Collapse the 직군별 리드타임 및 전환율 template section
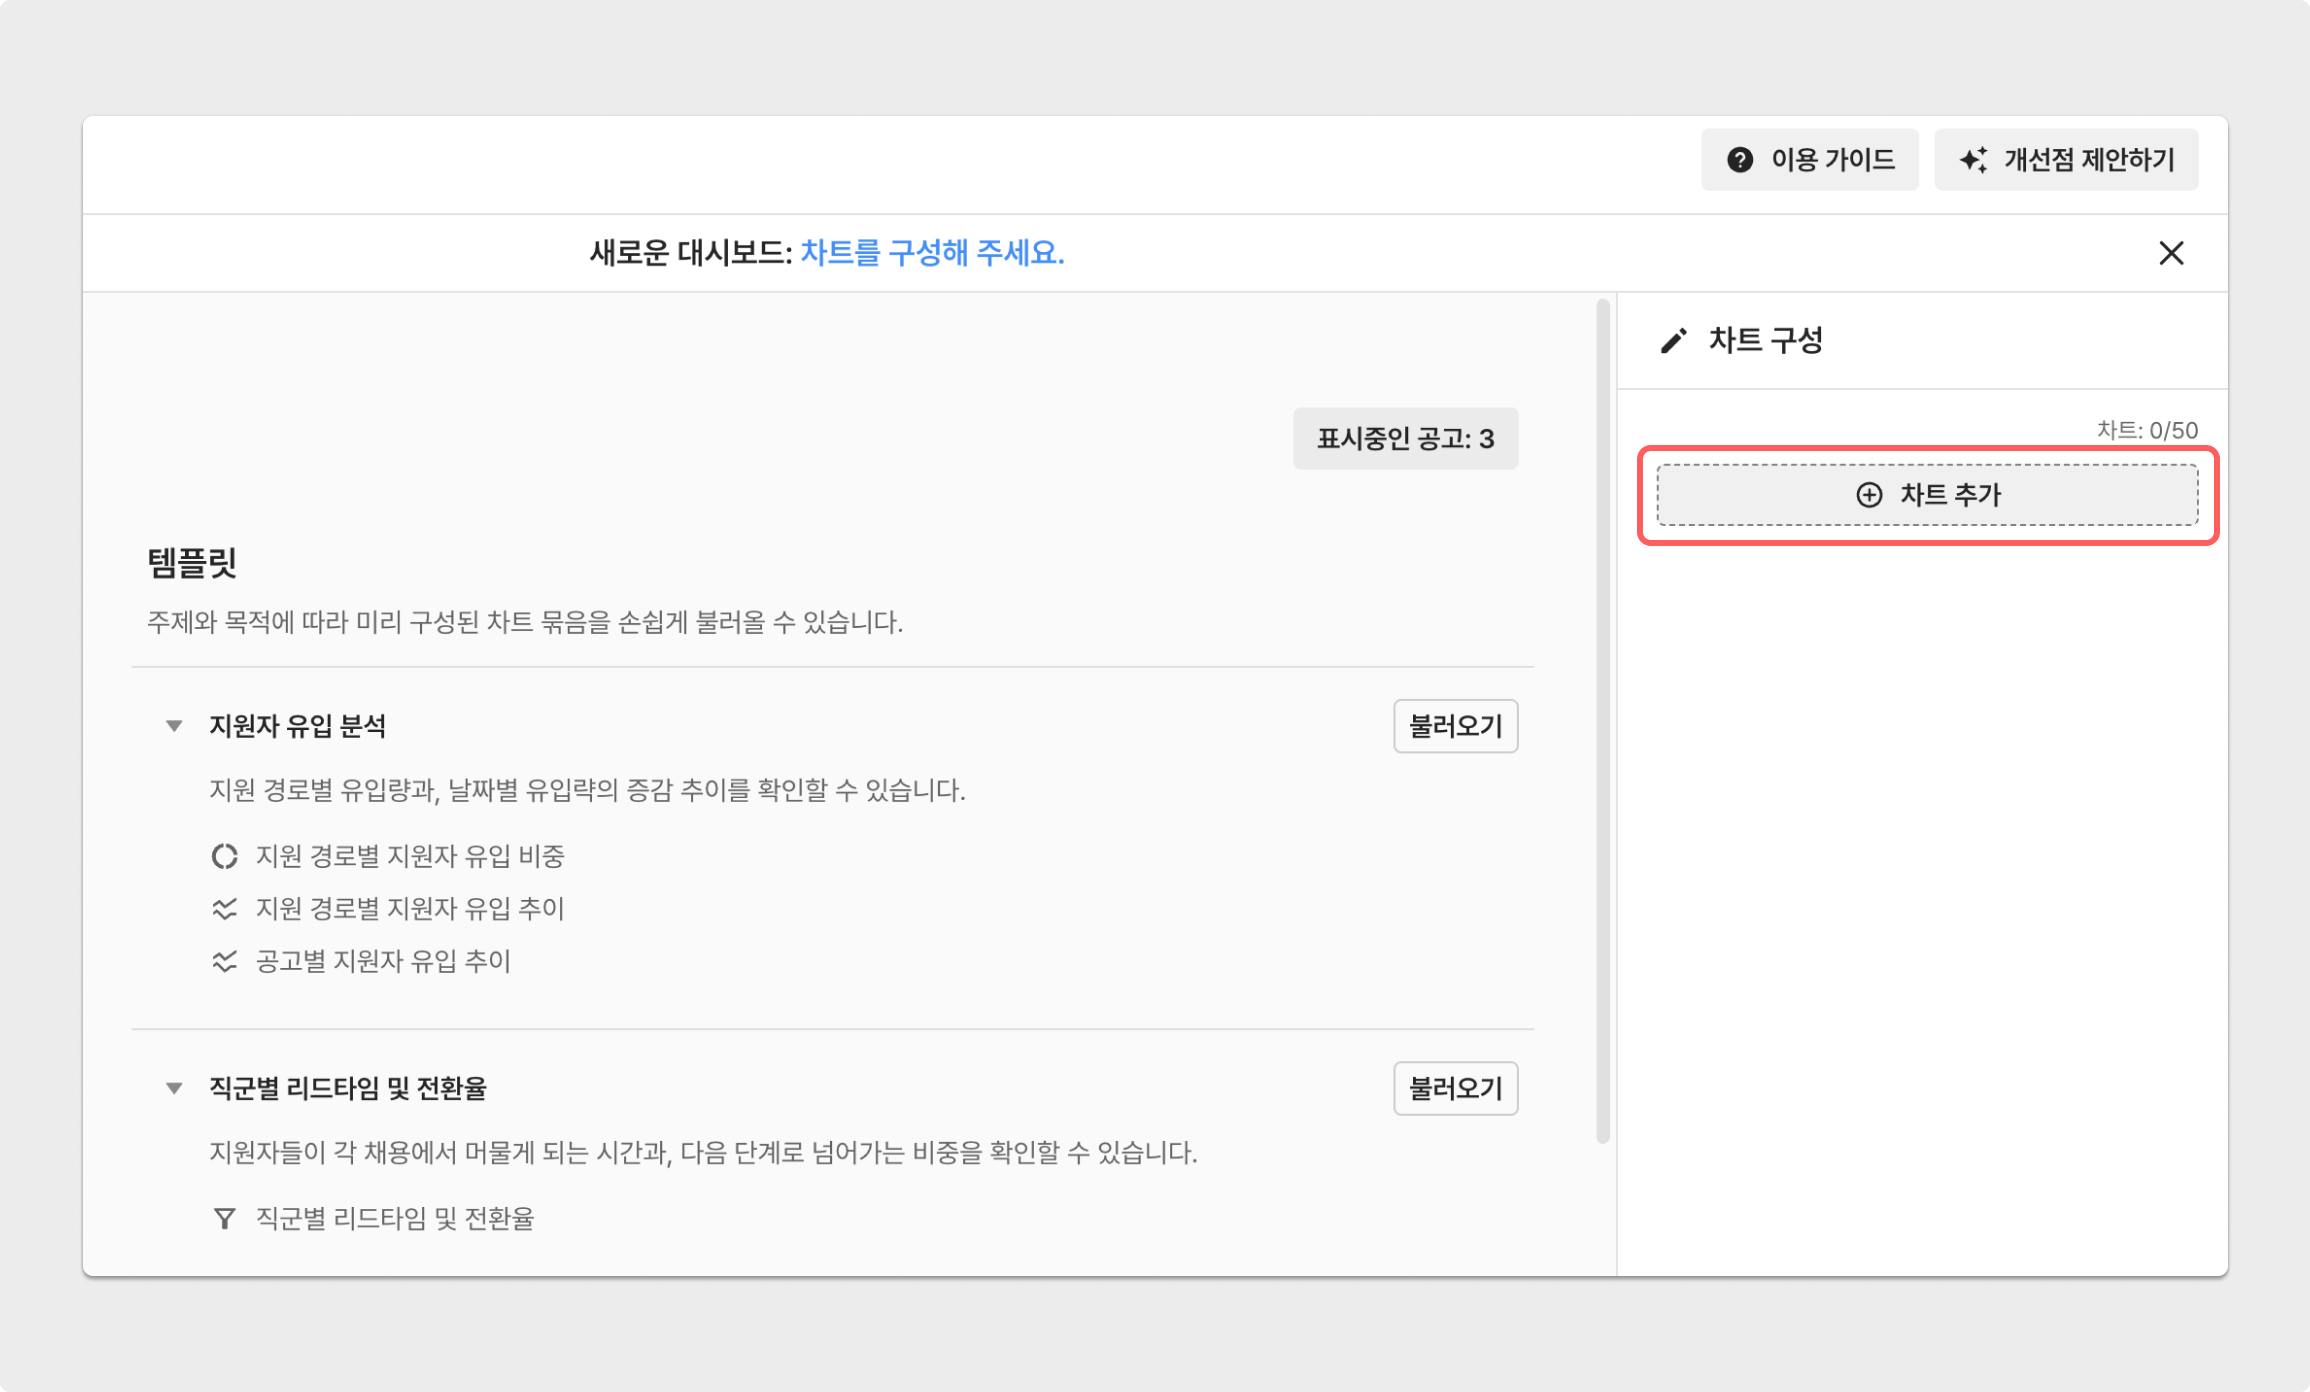Viewport: 2310px width, 1392px height. (174, 1088)
